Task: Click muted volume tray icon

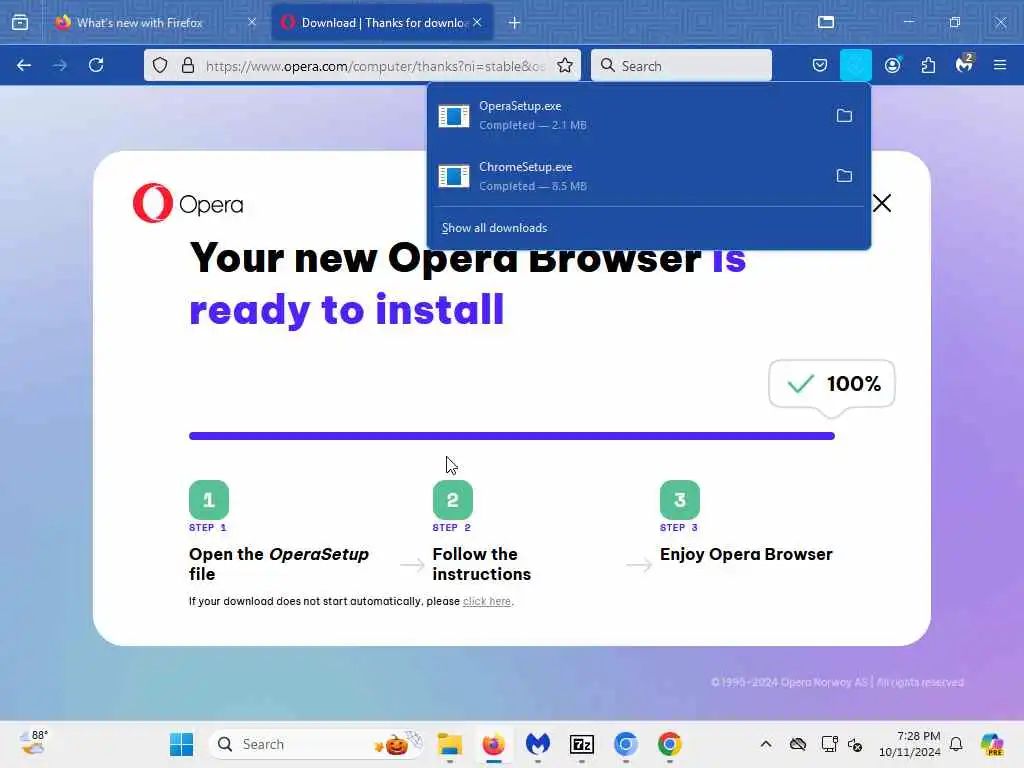Action: pyautogui.click(x=855, y=744)
